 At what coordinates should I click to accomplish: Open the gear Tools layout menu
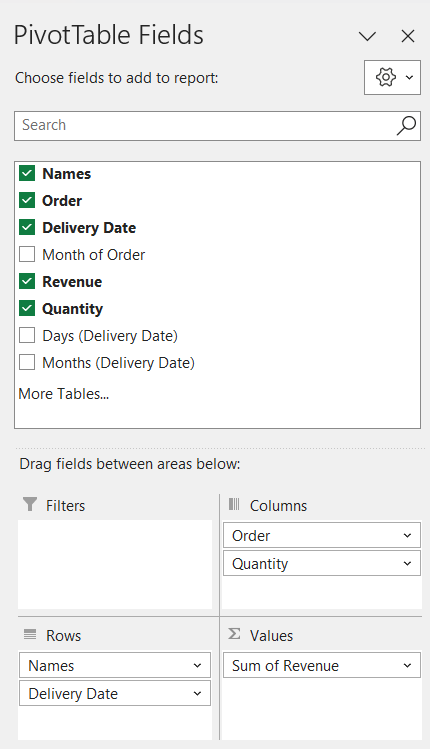pyautogui.click(x=392, y=77)
